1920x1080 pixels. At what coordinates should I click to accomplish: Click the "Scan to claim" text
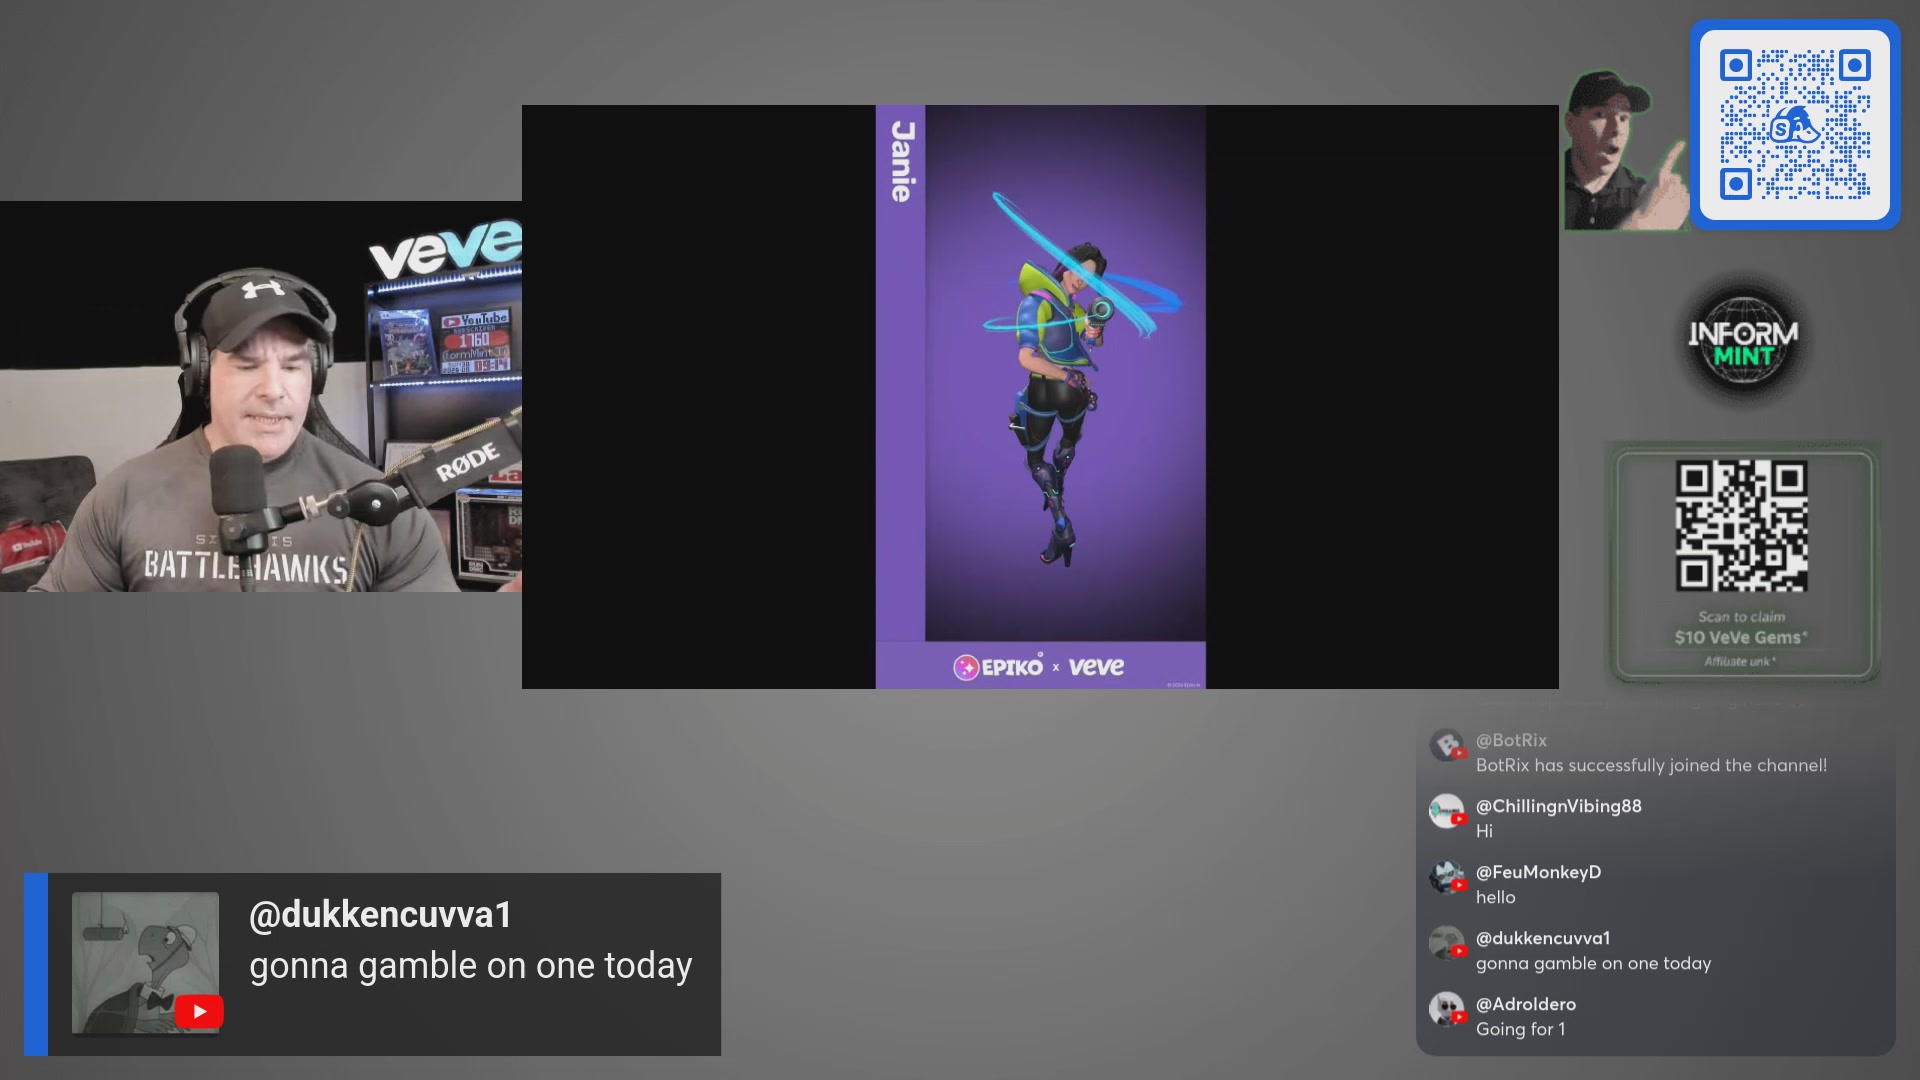coord(1741,617)
